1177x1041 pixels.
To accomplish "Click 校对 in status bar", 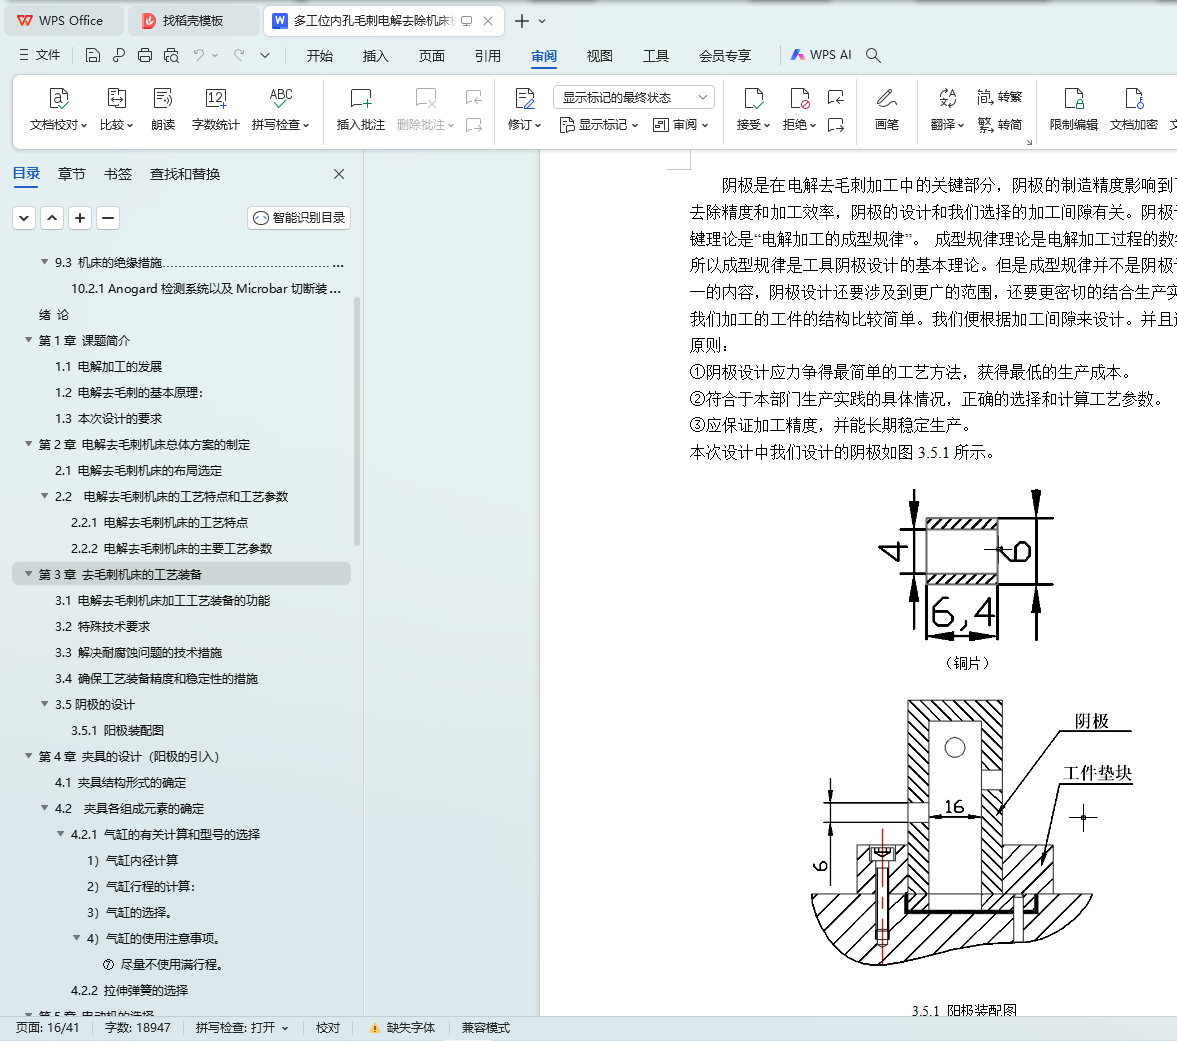I will (x=327, y=1028).
